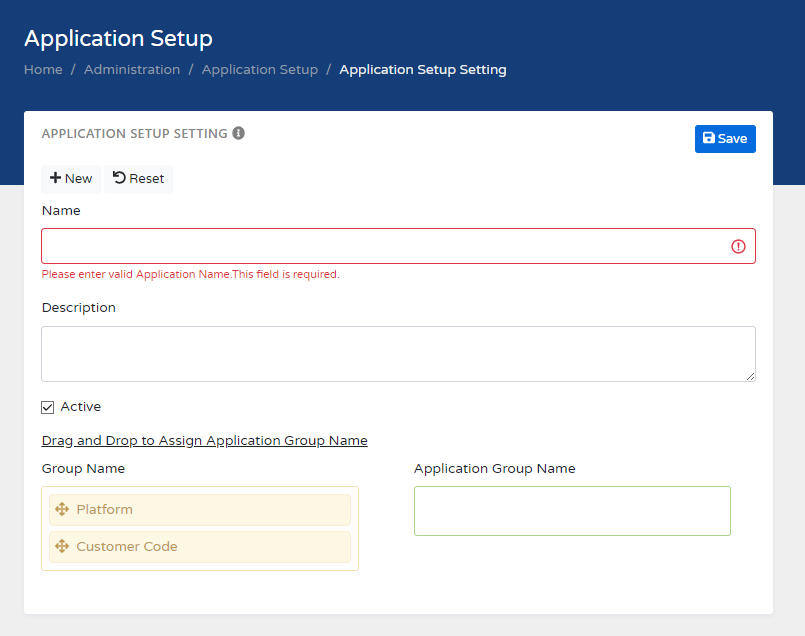
Task: Click the plus icon on New button
Action: tap(56, 178)
